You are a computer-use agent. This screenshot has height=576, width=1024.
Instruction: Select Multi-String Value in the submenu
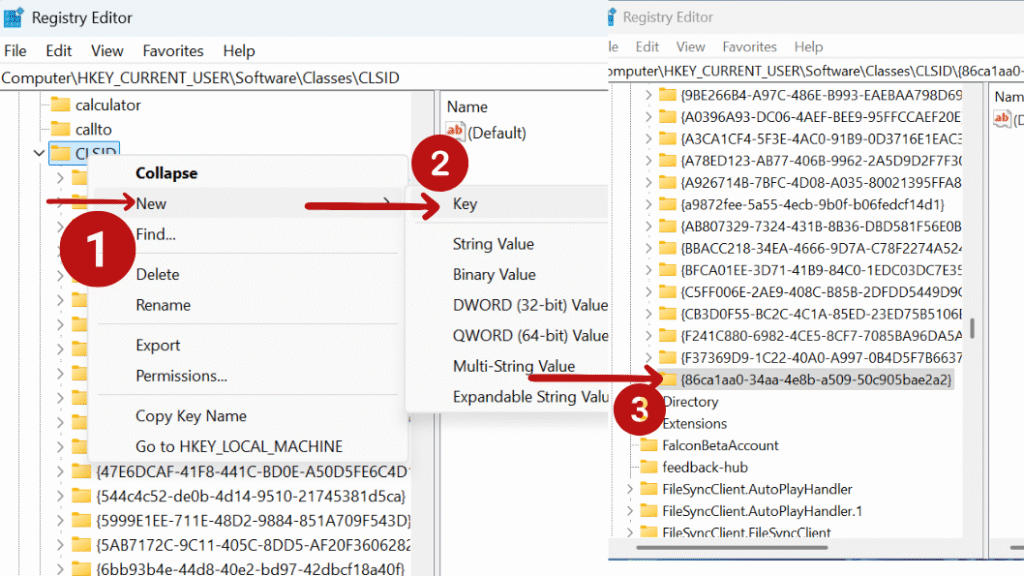pos(508,366)
